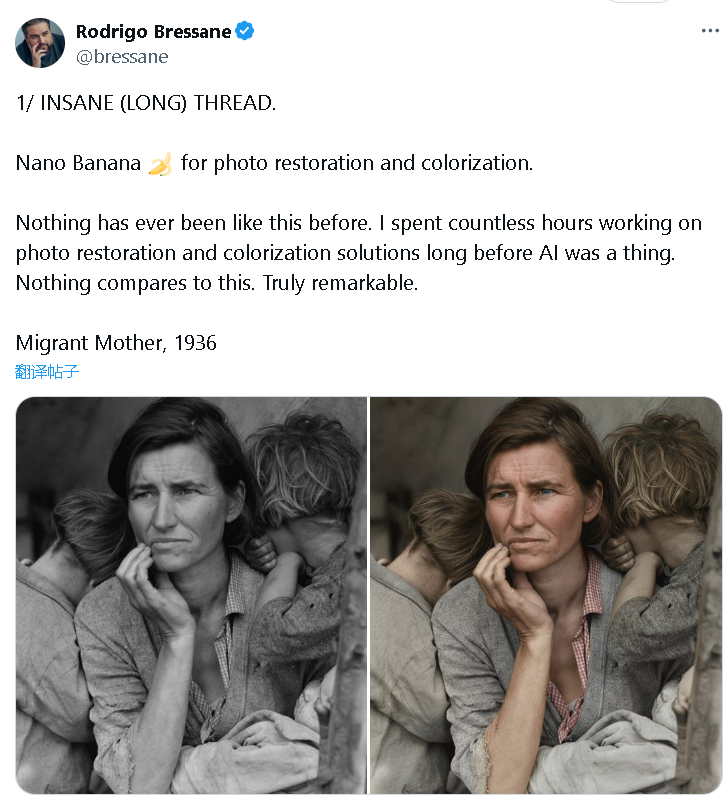This screenshot has width=726, height=800.
Task: Translate the post via 翻译帖子 link
Action: point(47,371)
